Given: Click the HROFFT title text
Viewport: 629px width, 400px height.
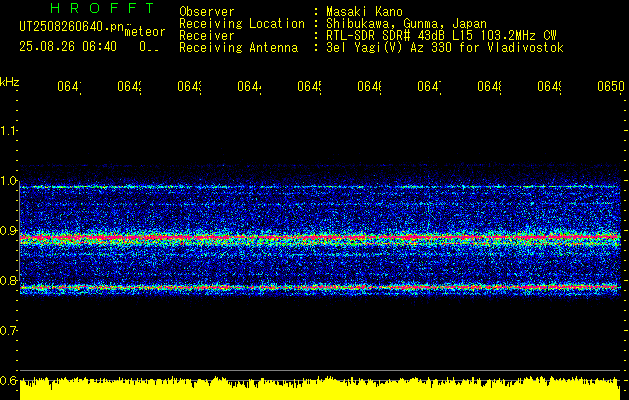Looking at the screenshot, I should coord(102,8).
